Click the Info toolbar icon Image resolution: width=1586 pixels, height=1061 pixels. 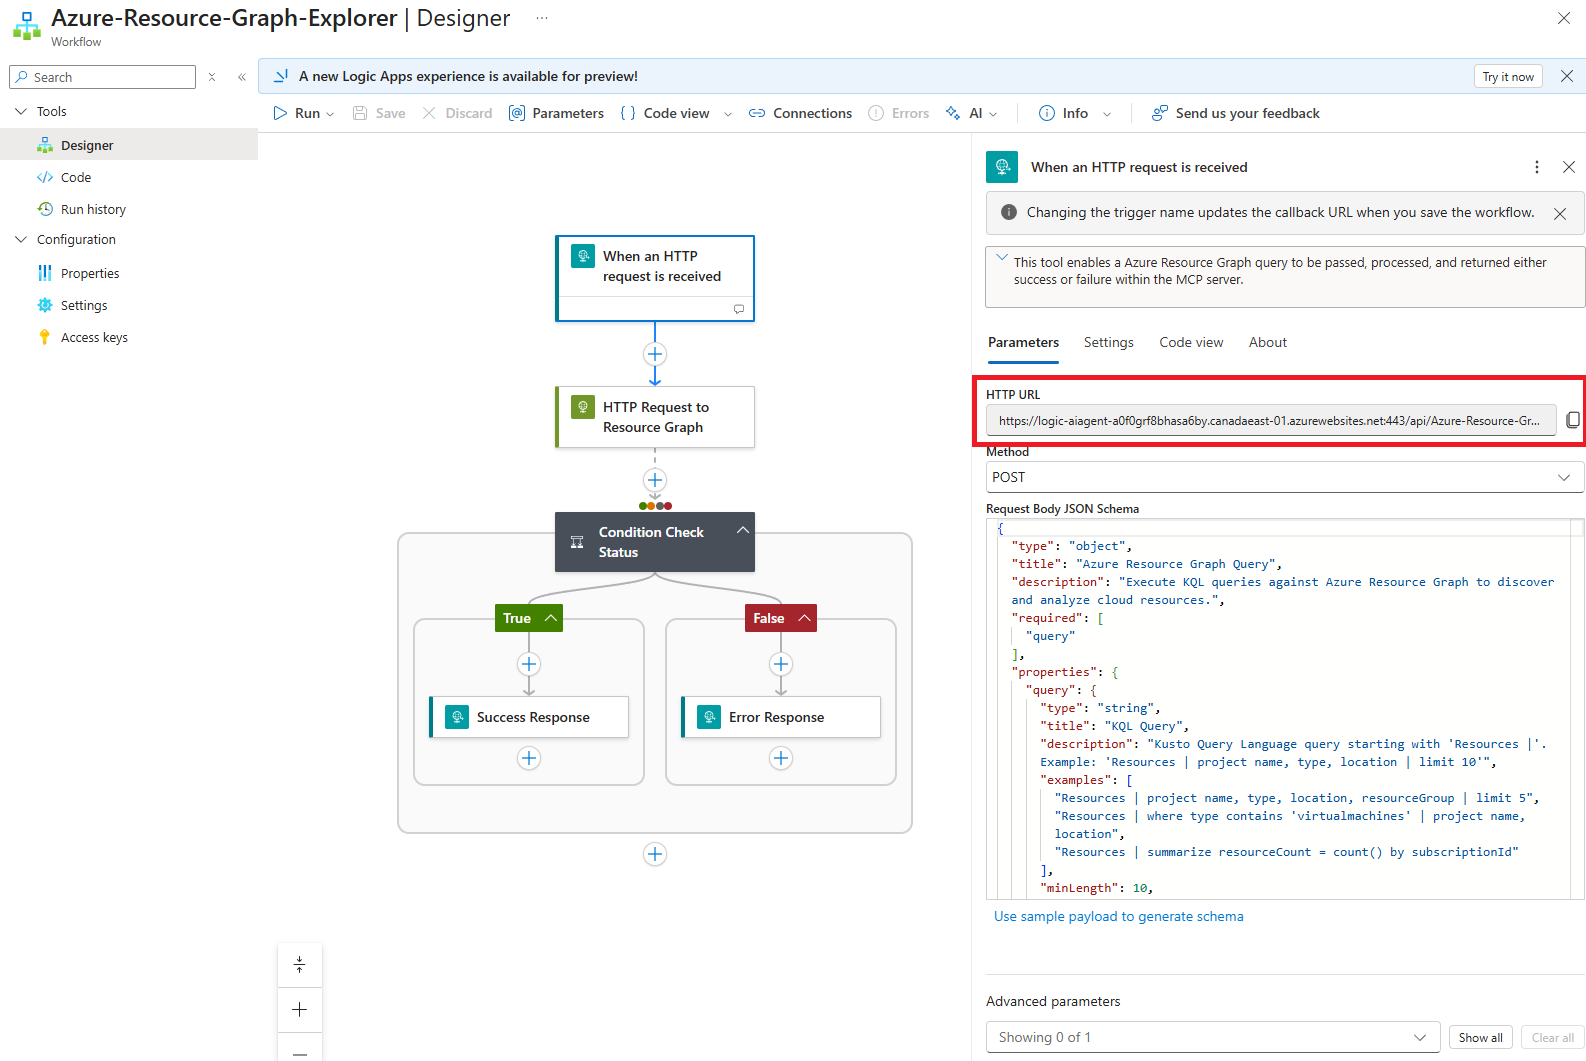pyautogui.click(x=1047, y=113)
